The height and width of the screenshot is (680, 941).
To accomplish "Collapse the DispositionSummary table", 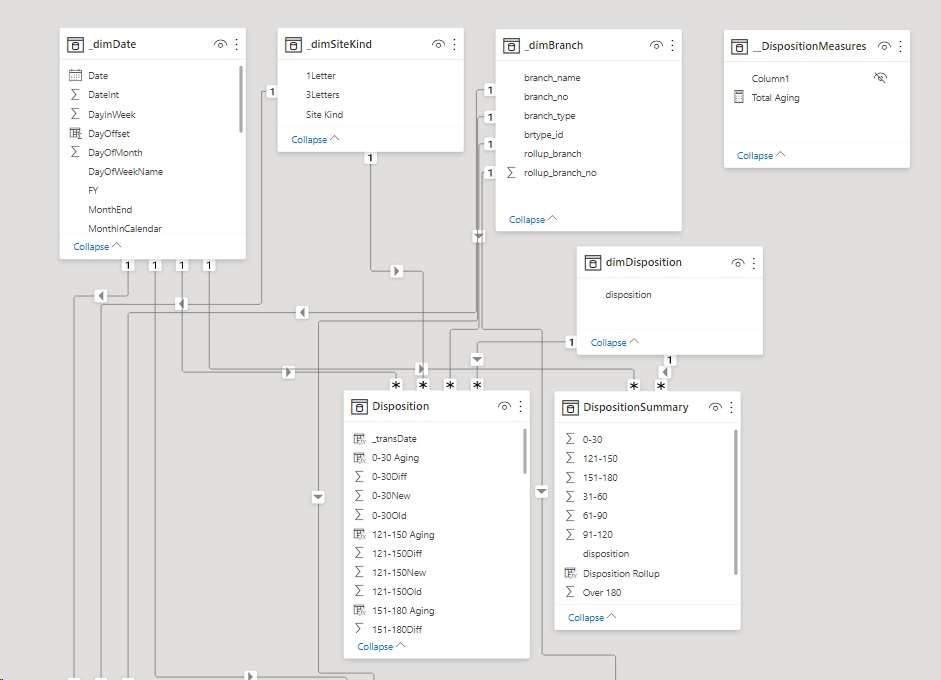I will pos(591,618).
